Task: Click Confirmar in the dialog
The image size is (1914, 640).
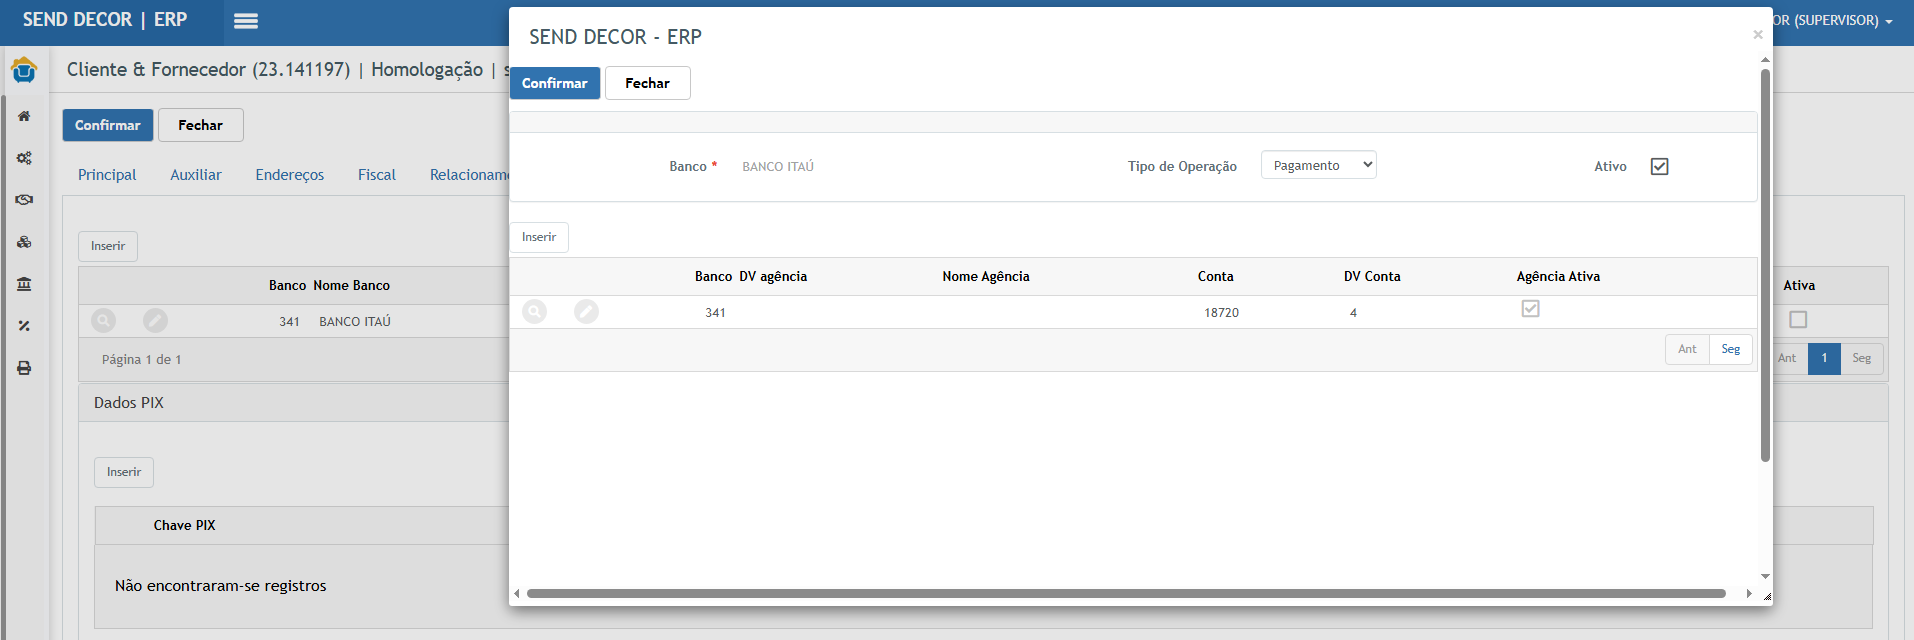Action: [555, 83]
